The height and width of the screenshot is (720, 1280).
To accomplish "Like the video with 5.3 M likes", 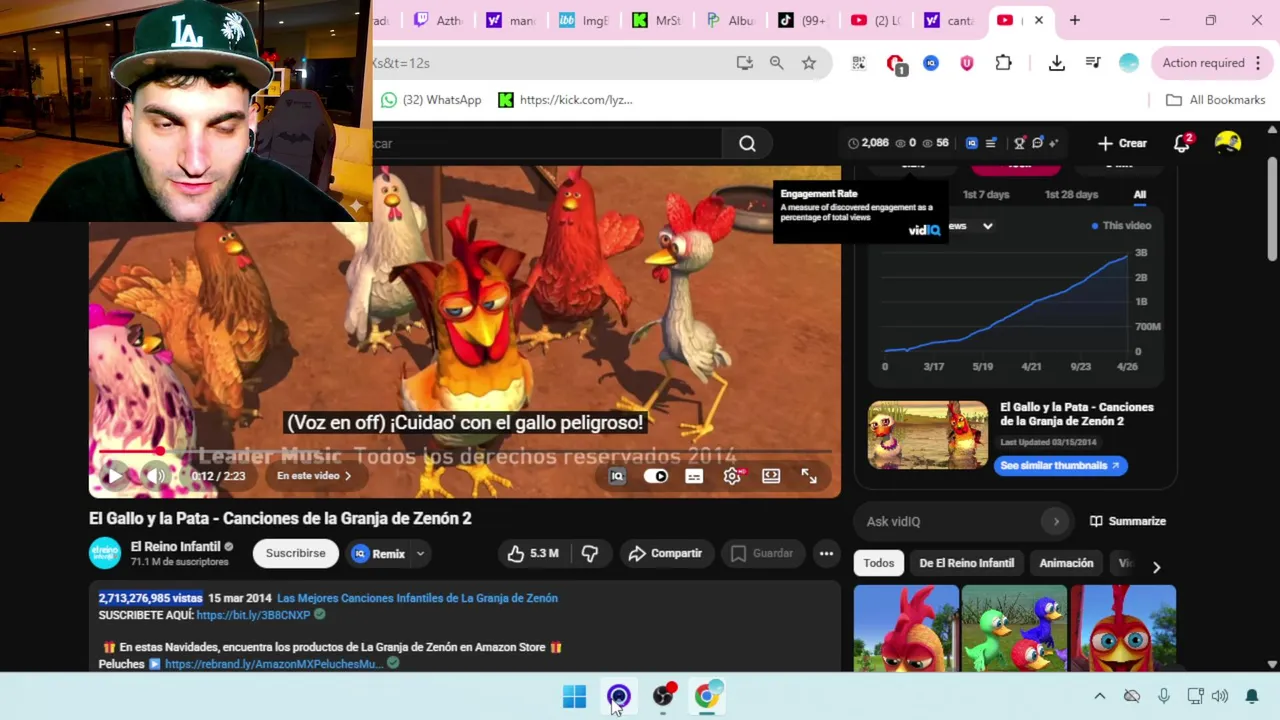I will pyautogui.click(x=532, y=553).
